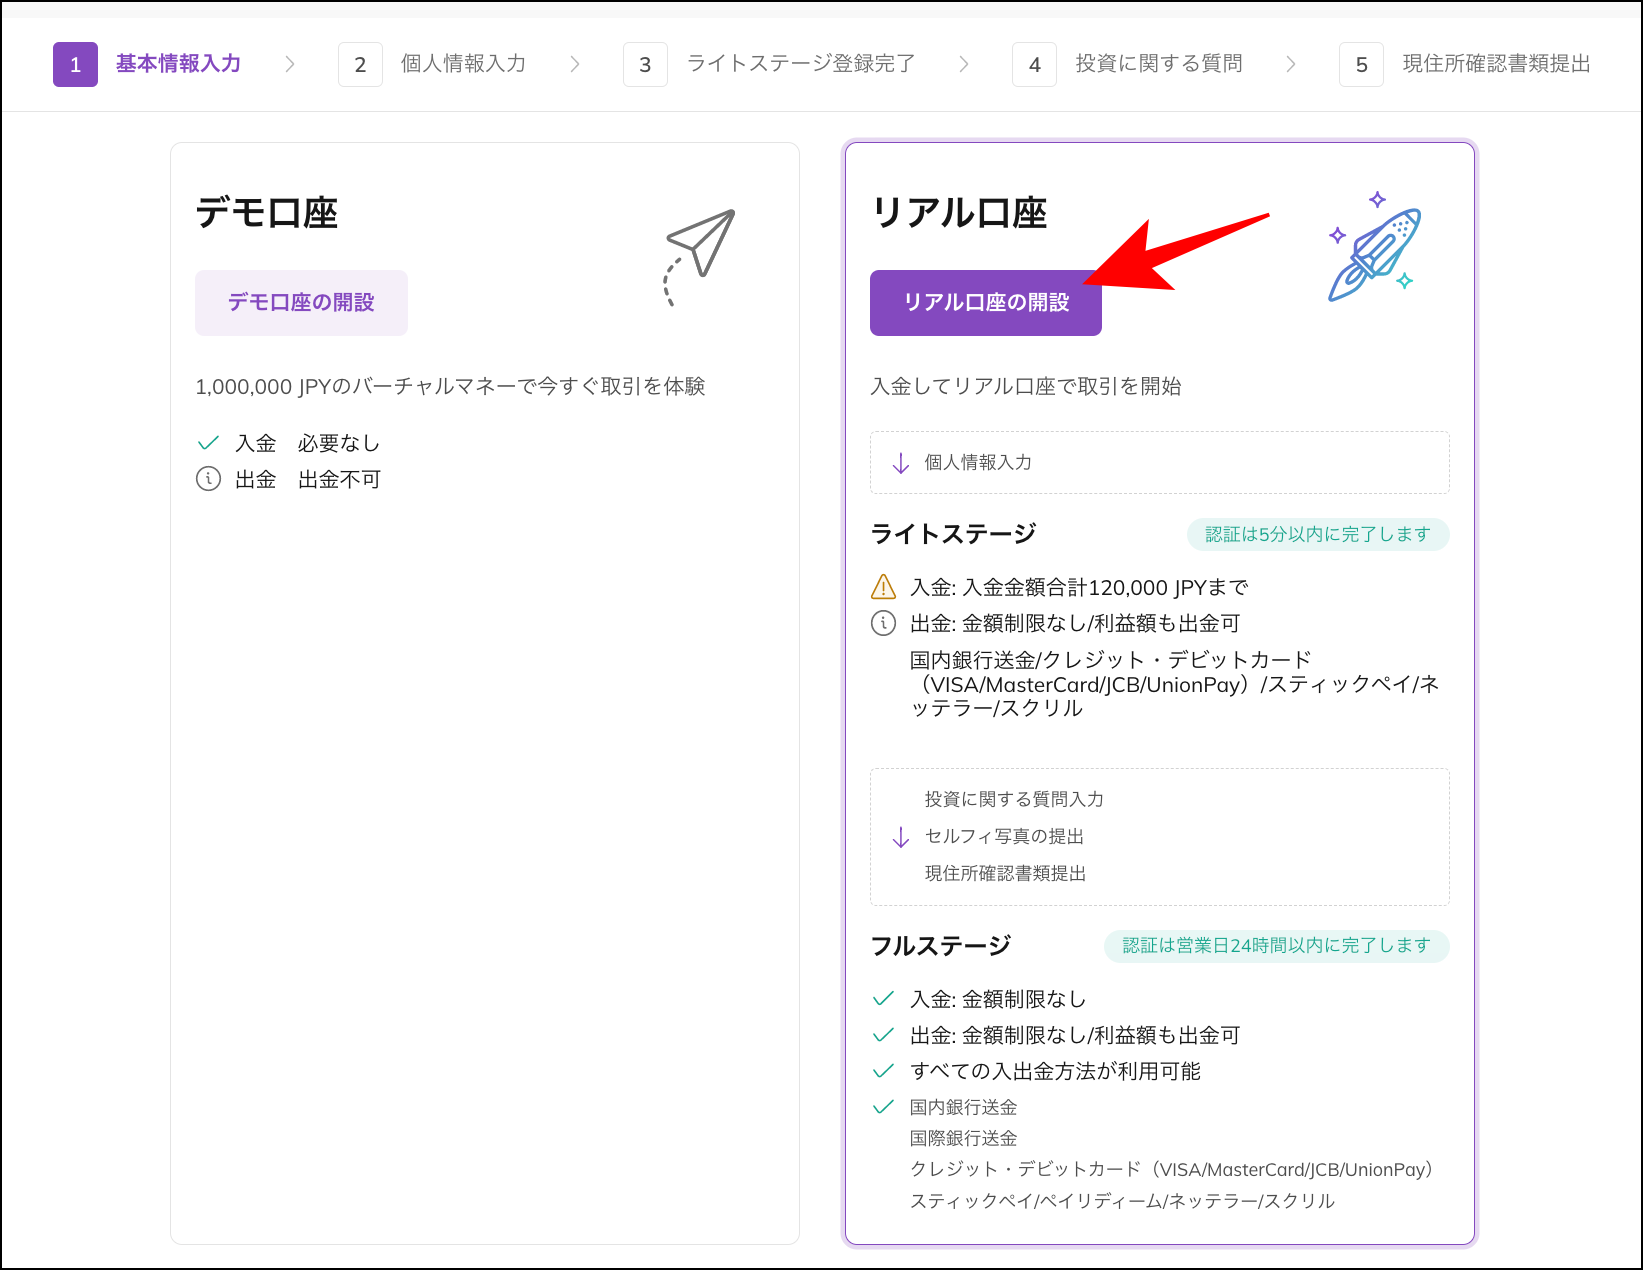Click the 認証は5分以内に完了します badge
This screenshot has height=1270, width=1643.
click(1317, 534)
